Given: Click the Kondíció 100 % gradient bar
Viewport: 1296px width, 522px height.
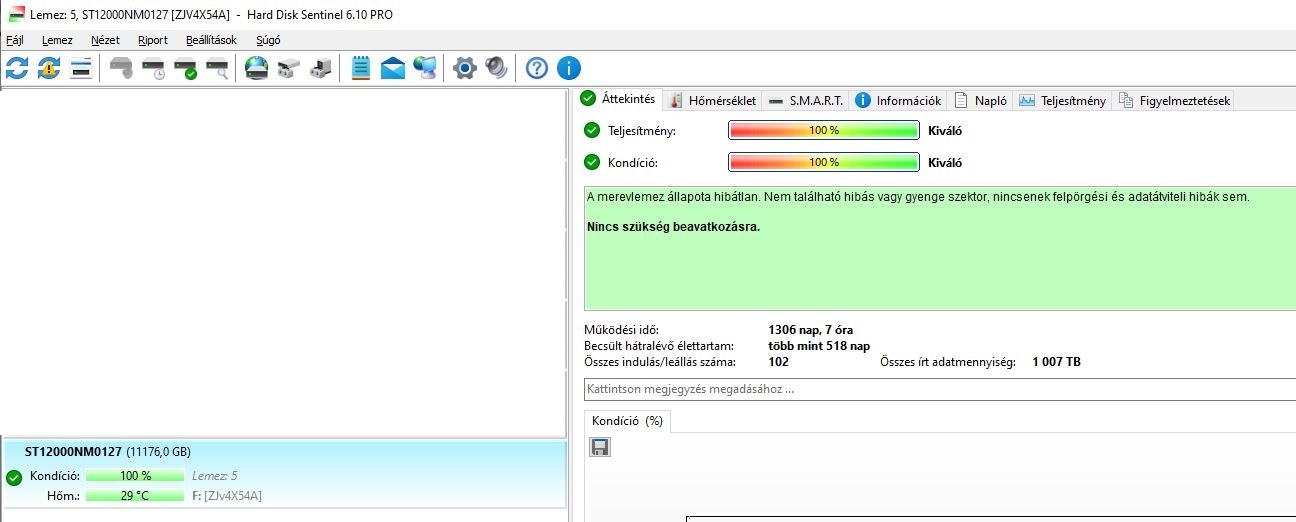Looking at the screenshot, I should click(824, 162).
